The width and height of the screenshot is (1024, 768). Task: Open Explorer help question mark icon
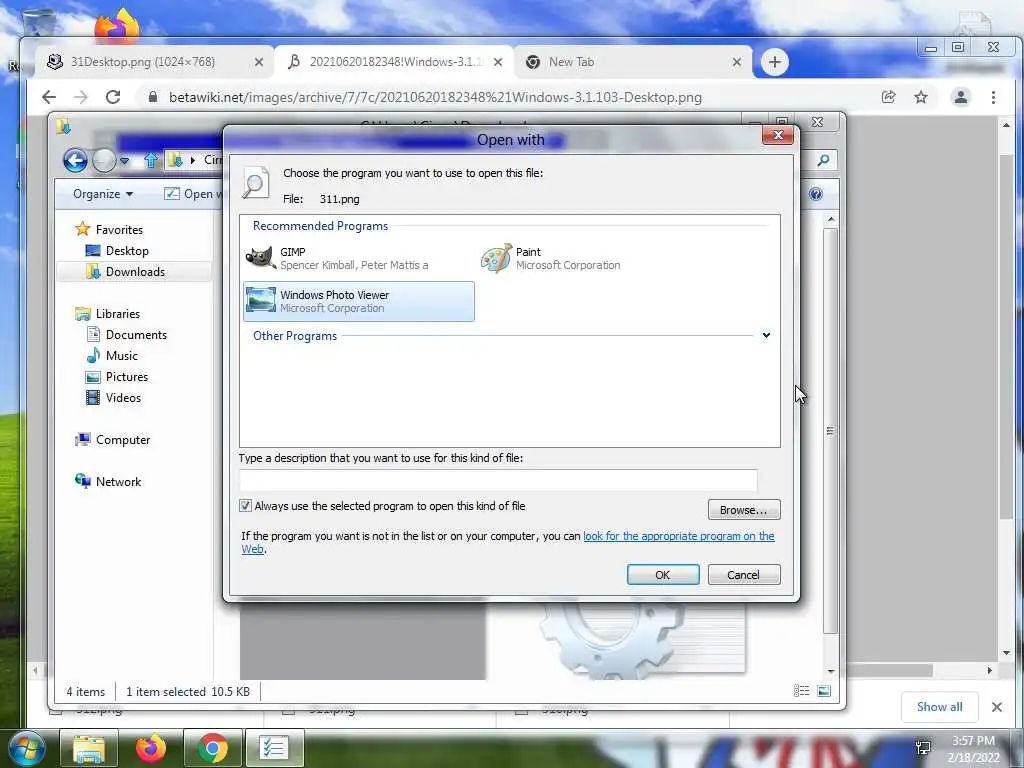(x=816, y=194)
